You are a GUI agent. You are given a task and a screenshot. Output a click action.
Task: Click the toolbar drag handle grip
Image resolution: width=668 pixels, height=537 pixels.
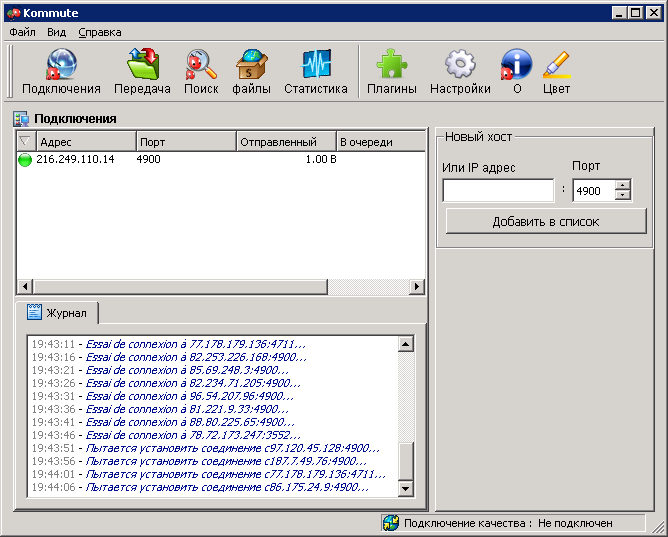pyautogui.click(x=10, y=71)
